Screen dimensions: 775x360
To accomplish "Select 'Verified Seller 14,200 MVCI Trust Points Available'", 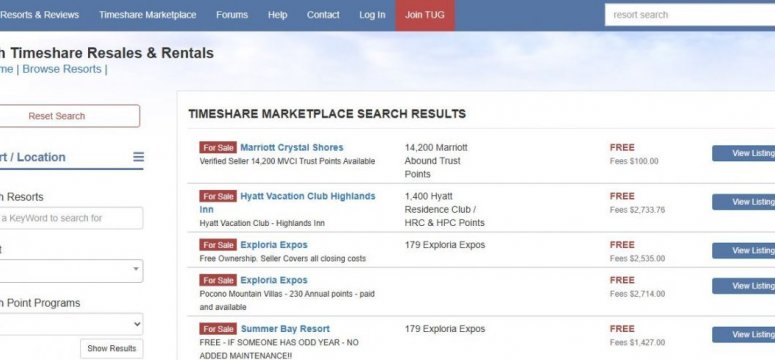I will click(x=287, y=161).
